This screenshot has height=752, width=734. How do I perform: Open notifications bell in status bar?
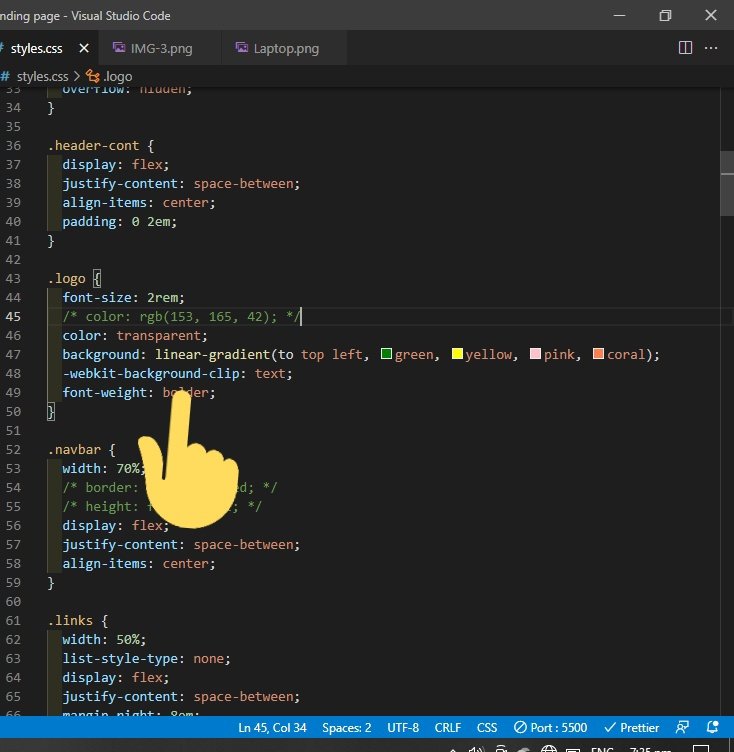[x=713, y=728]
